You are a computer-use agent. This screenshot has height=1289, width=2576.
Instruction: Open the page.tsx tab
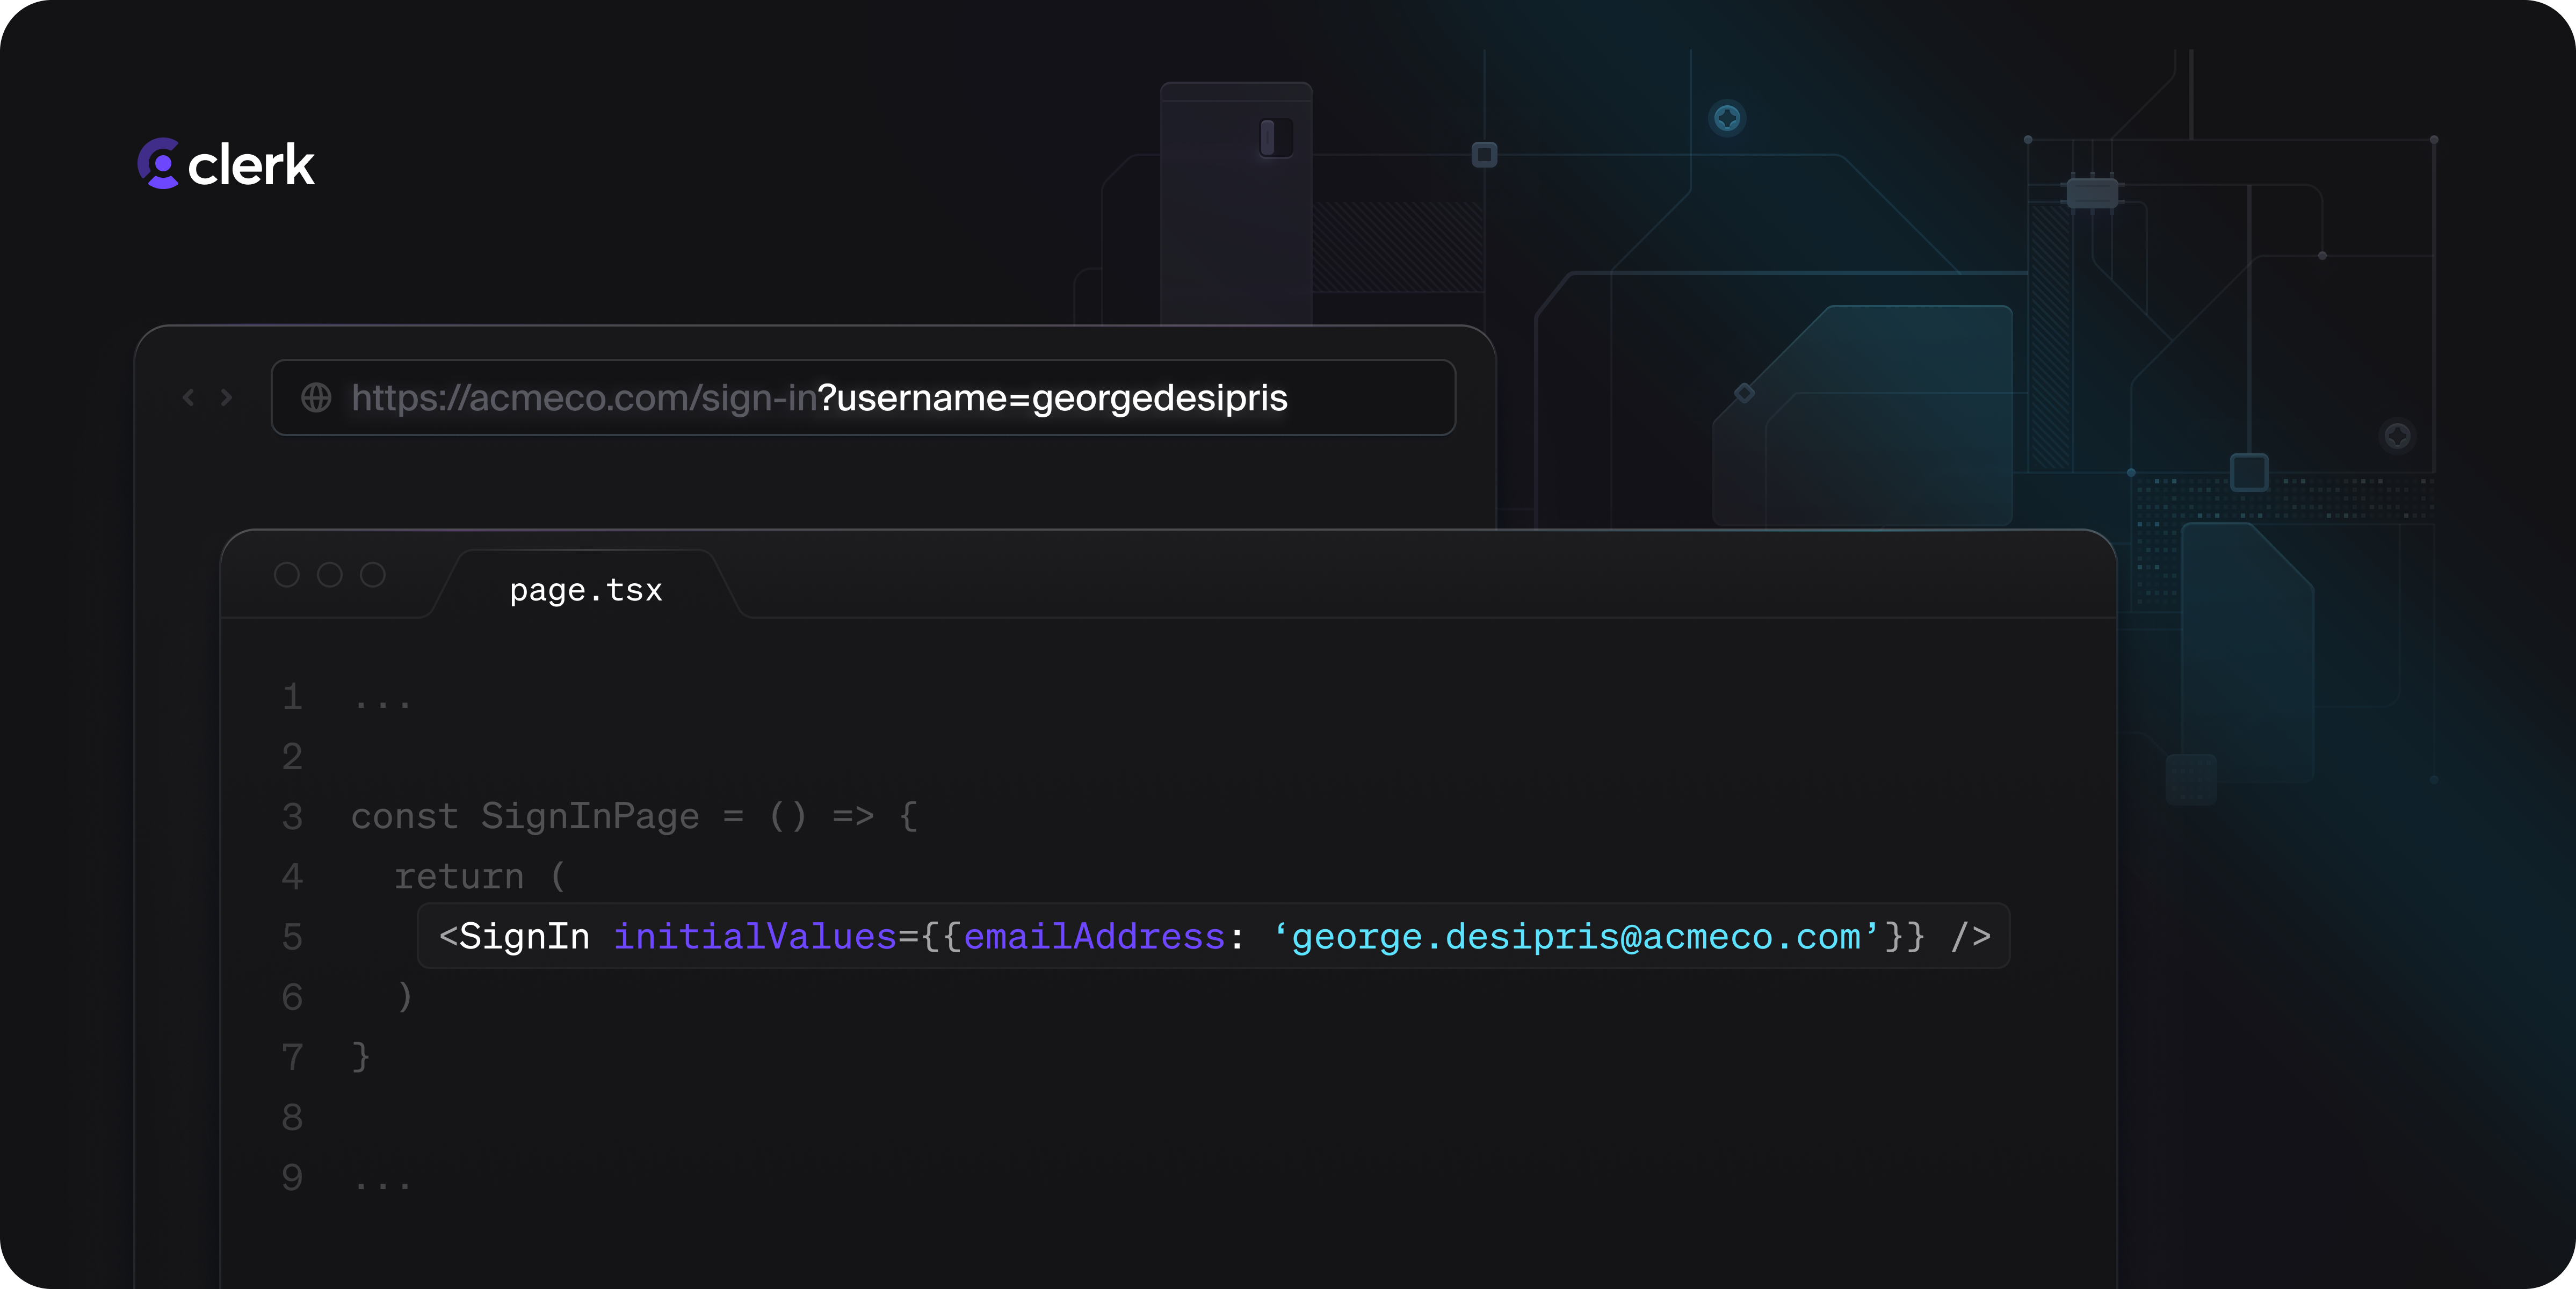[x=586, y=590]
